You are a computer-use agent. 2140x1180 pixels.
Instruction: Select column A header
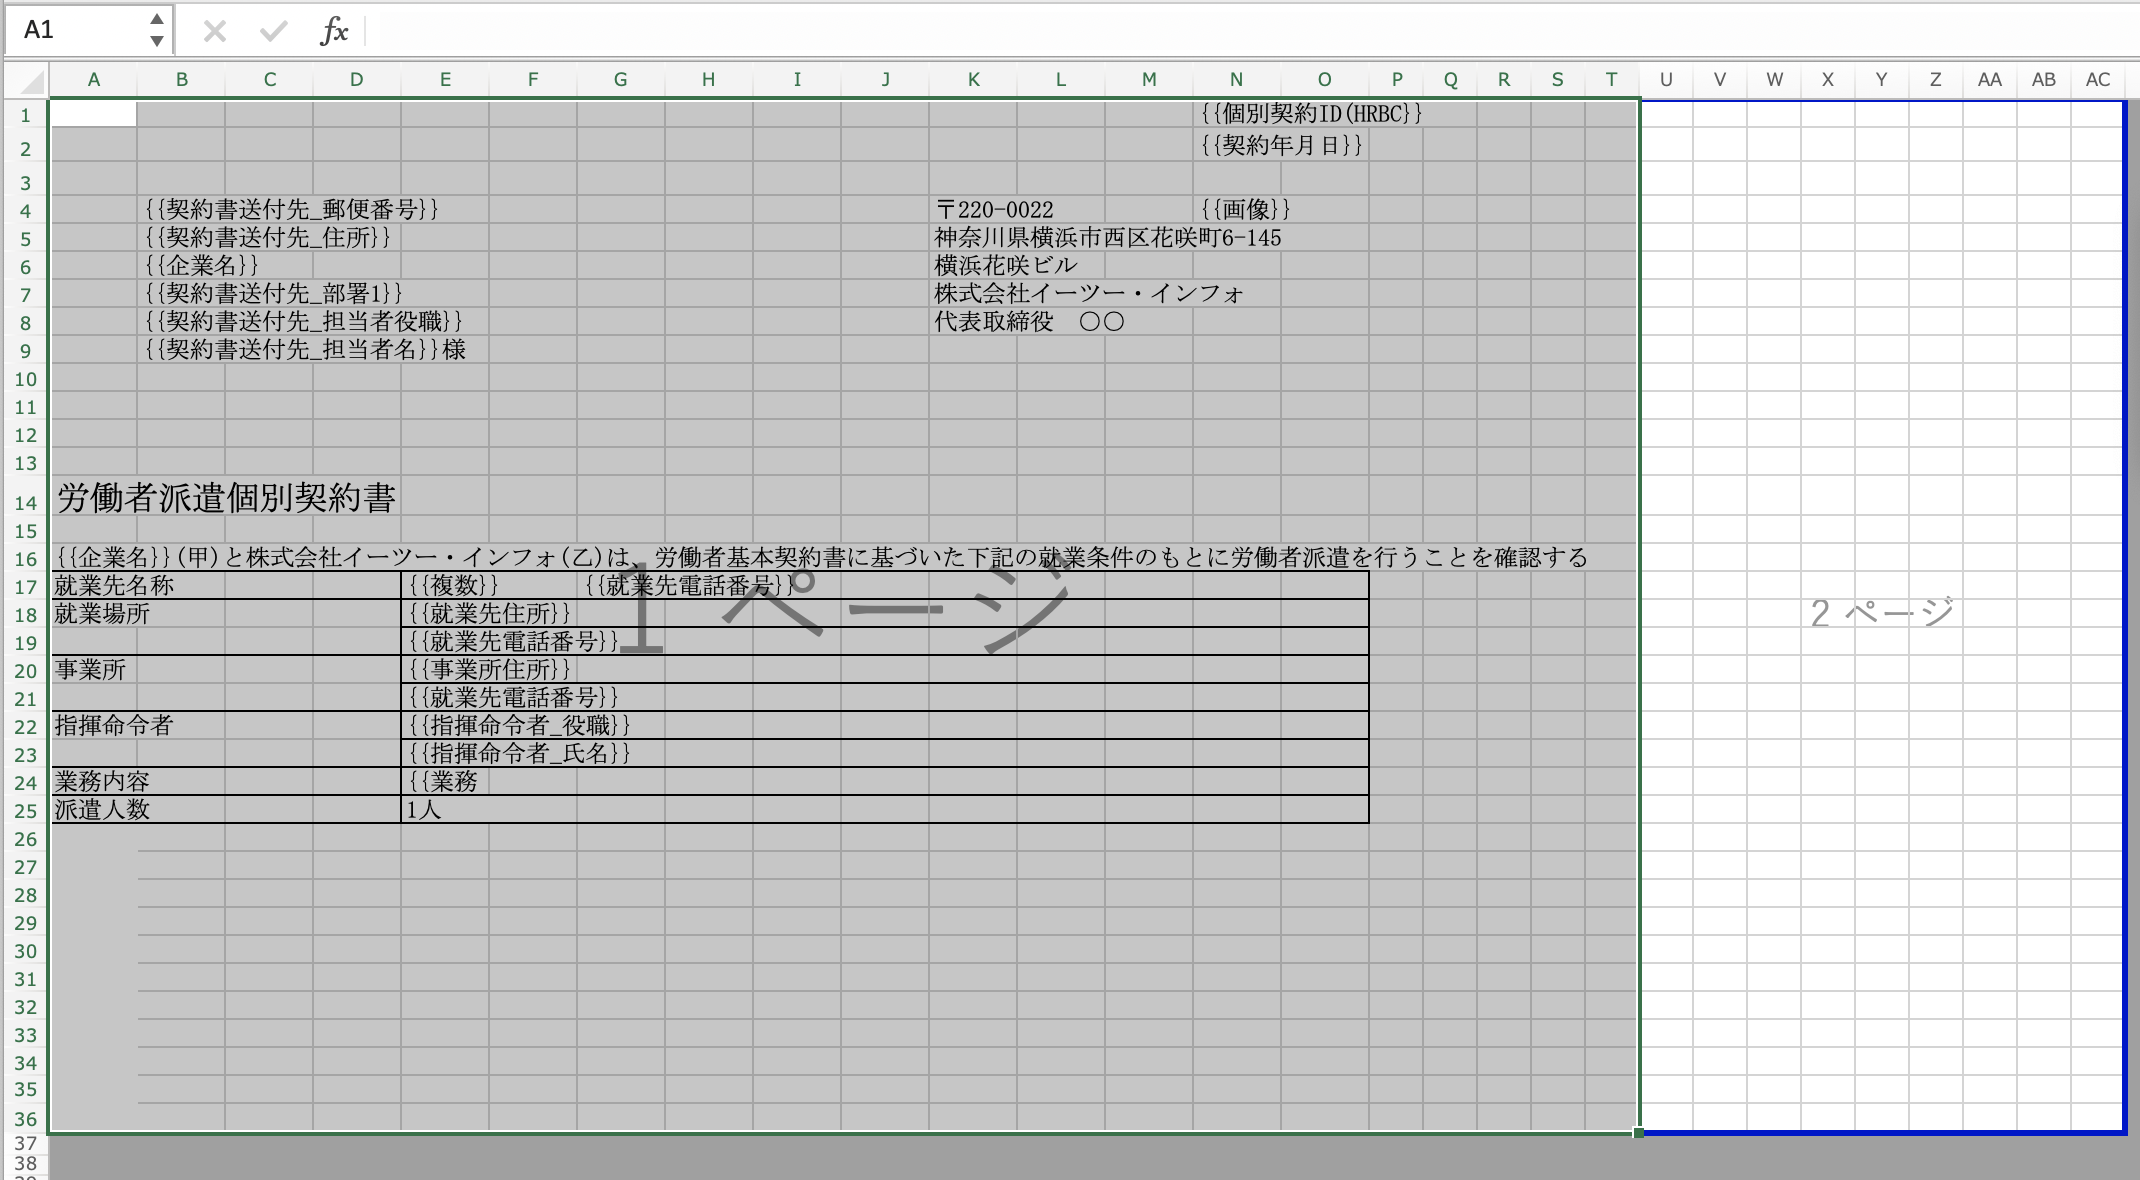(x=94, y=80)
